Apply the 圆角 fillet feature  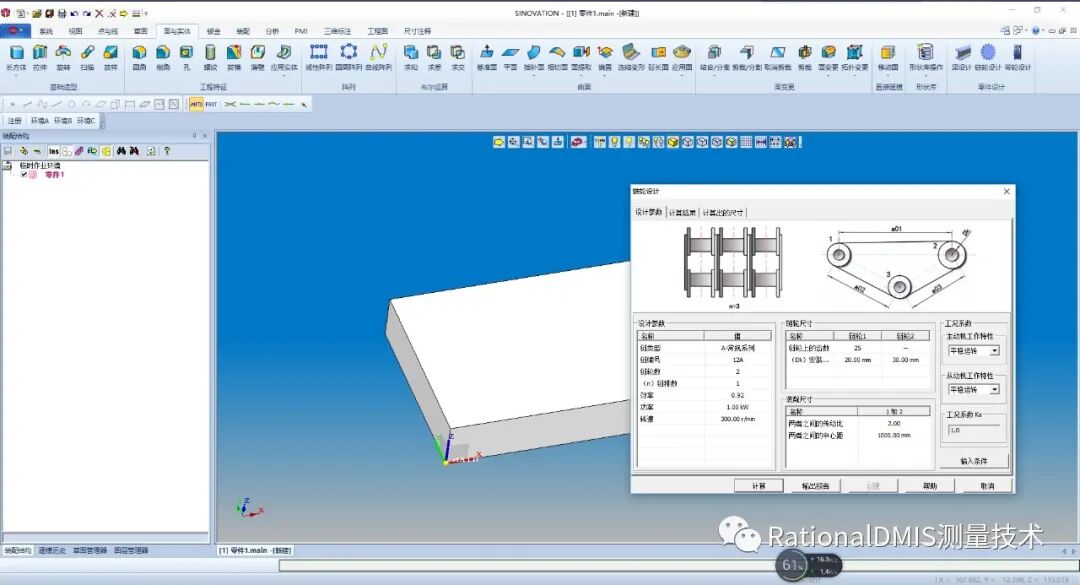(x=140, y=57)
